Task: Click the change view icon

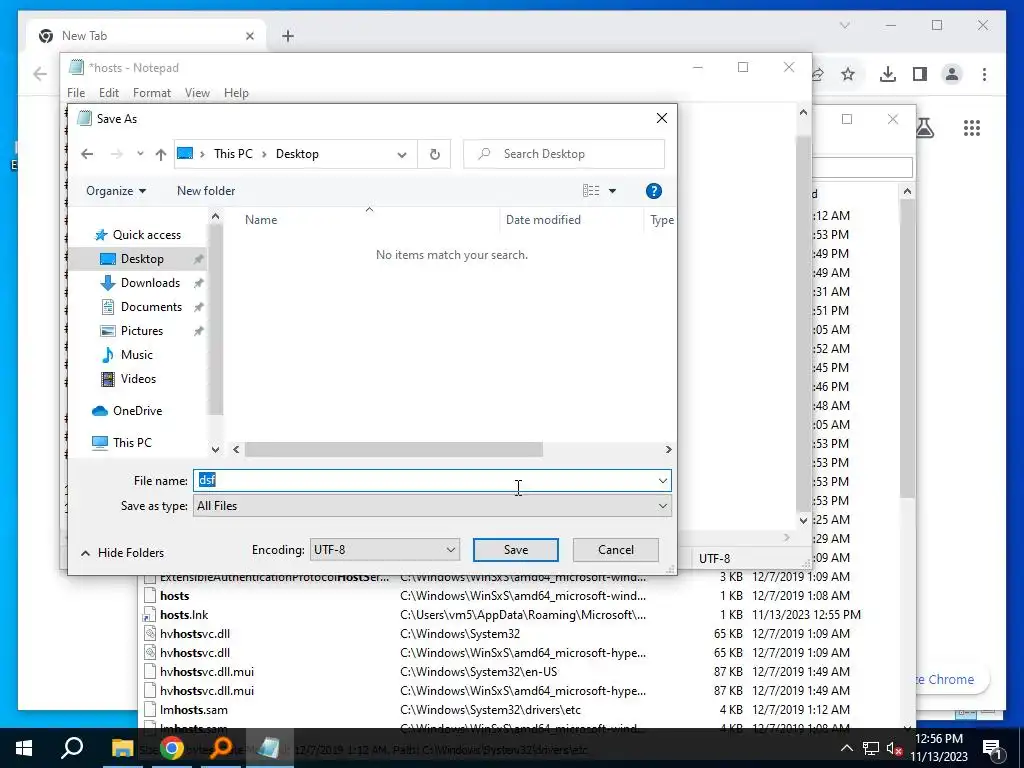Action: point(591,191)
